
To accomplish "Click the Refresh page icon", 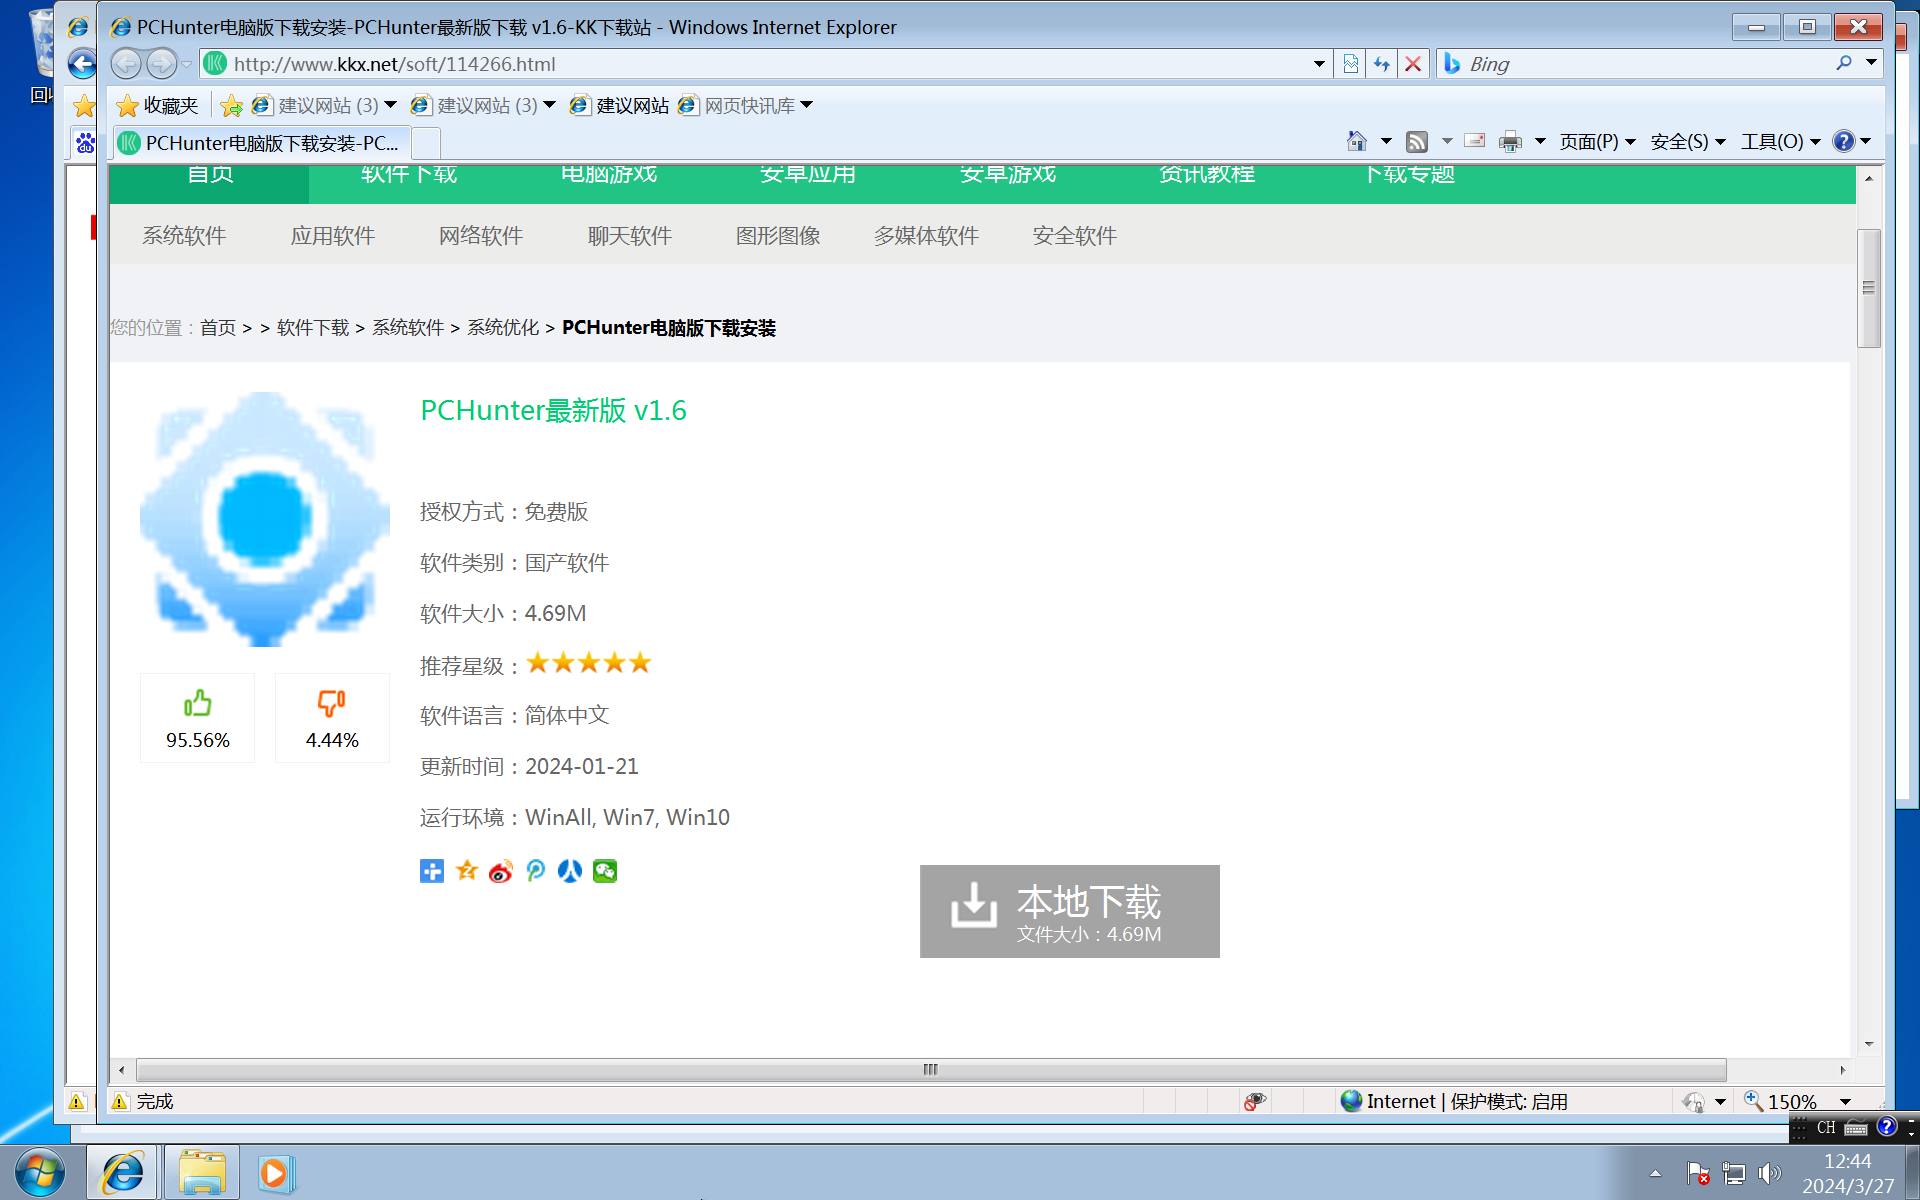I will click(1381, 64).
